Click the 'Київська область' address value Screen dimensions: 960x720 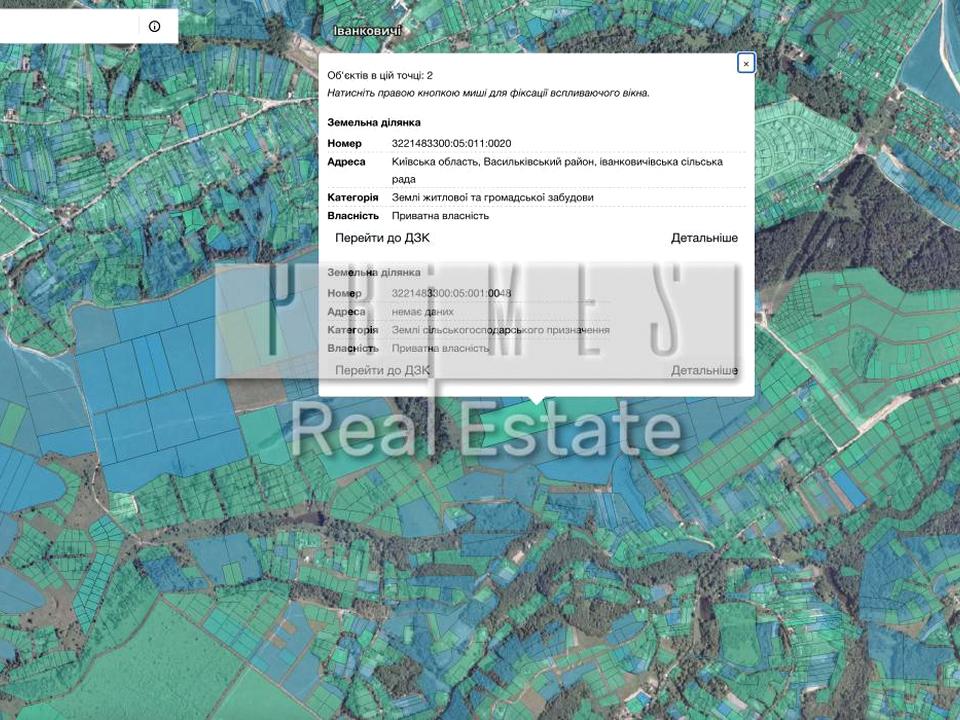(x=557, y=162)
